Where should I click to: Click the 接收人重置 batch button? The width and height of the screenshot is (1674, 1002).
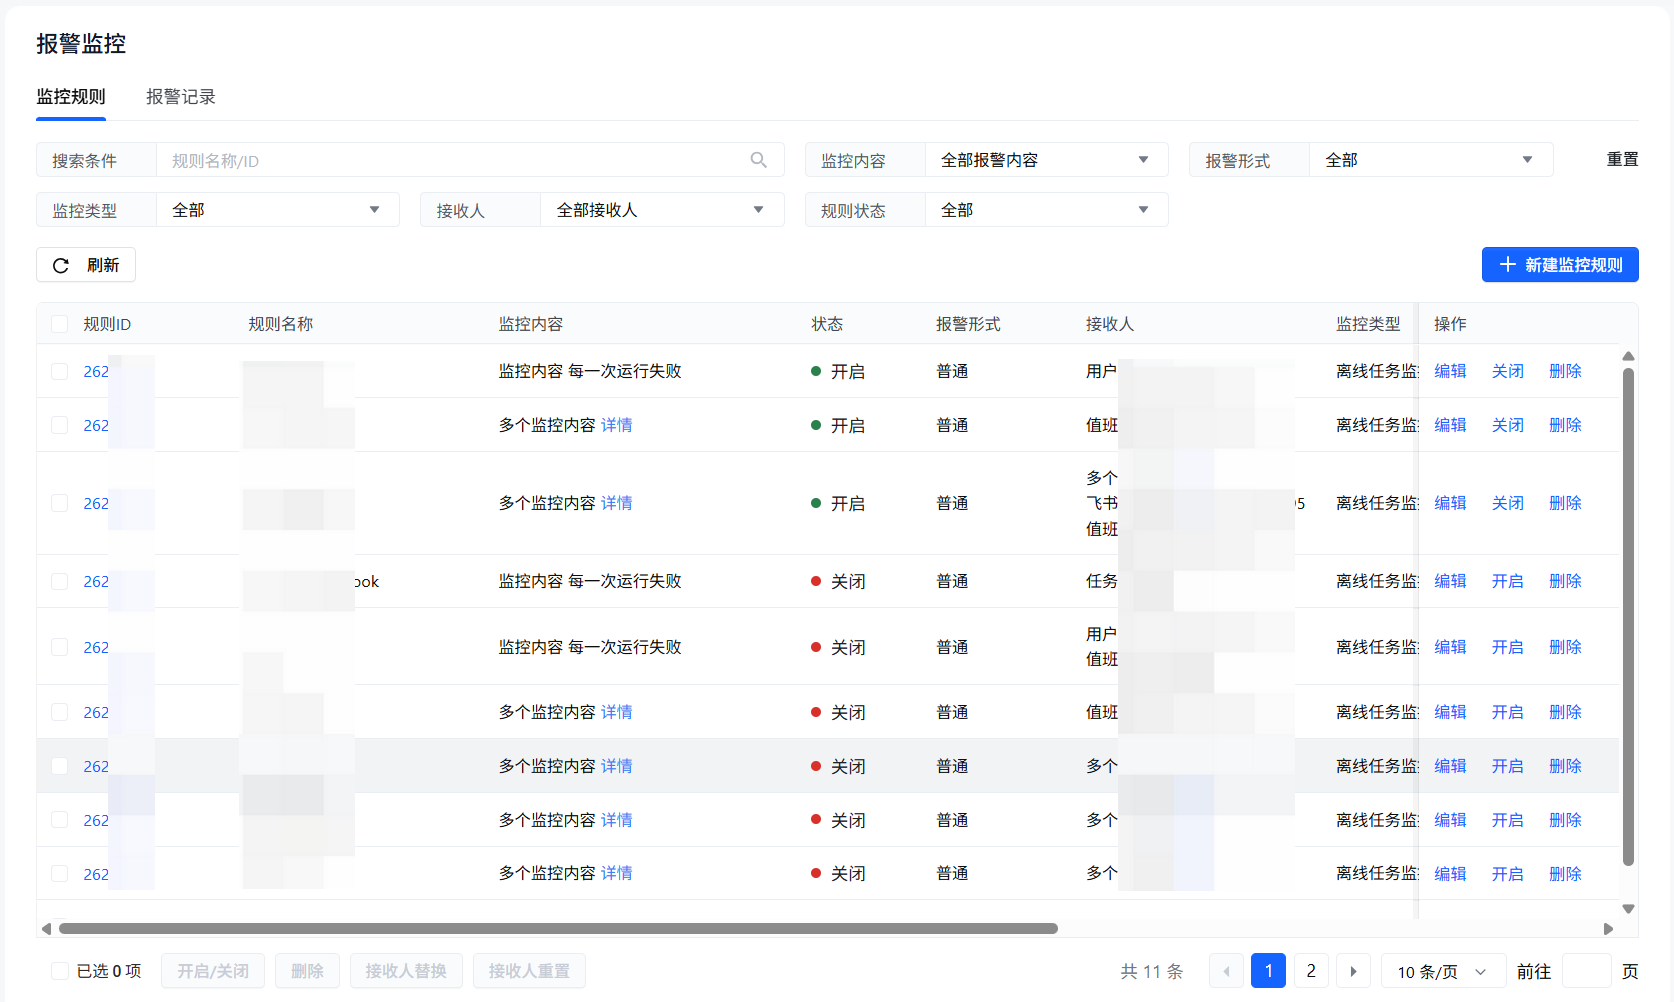tap(529, 971)
